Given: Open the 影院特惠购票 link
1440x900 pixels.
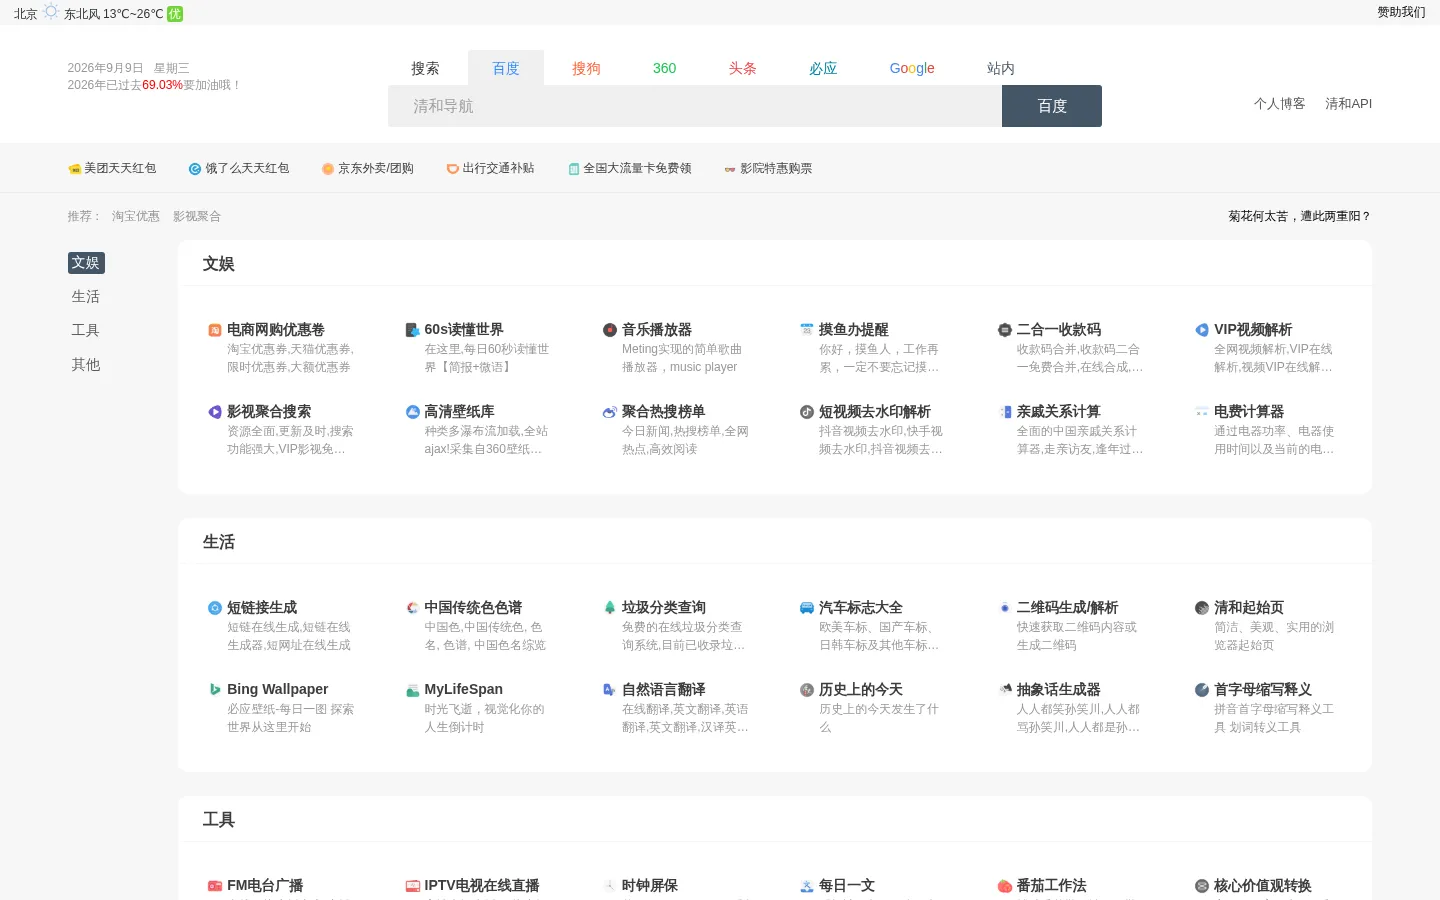Looking at the screenshot, I should point(768,168).
